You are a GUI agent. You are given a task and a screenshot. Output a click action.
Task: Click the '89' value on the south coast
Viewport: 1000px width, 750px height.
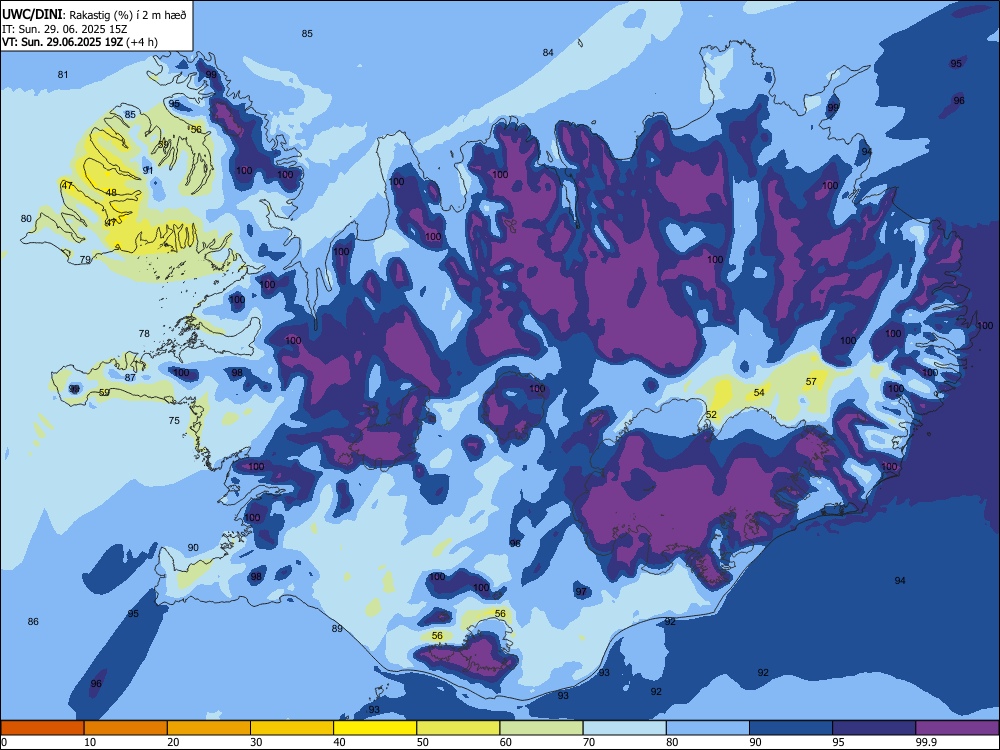tap(337, 628)
